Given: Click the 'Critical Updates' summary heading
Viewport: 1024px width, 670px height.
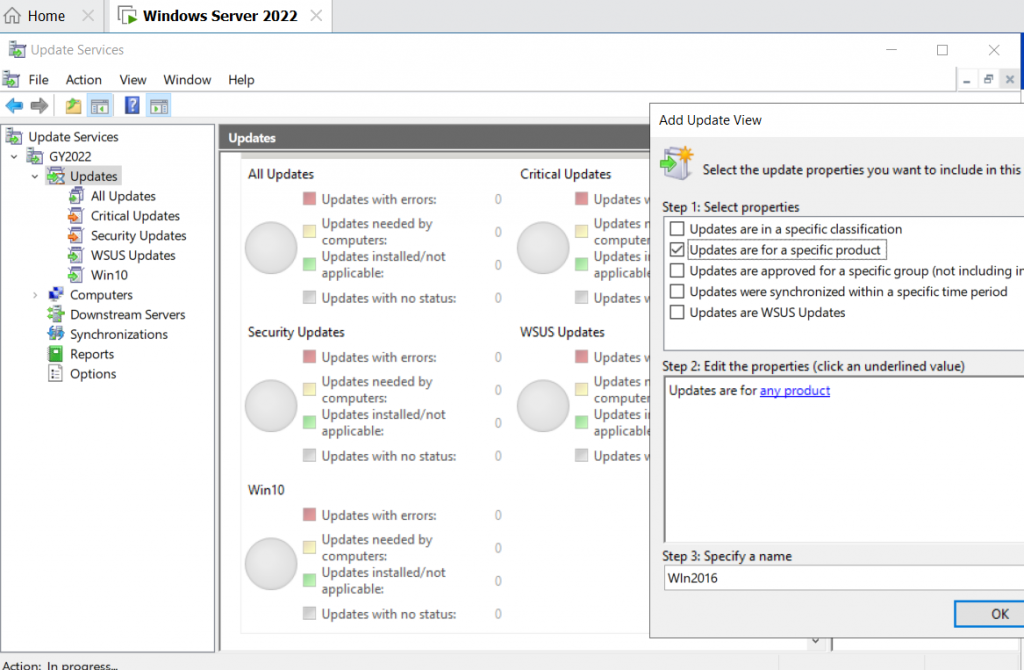Looking at the screenshot, I should pos(566,174).
